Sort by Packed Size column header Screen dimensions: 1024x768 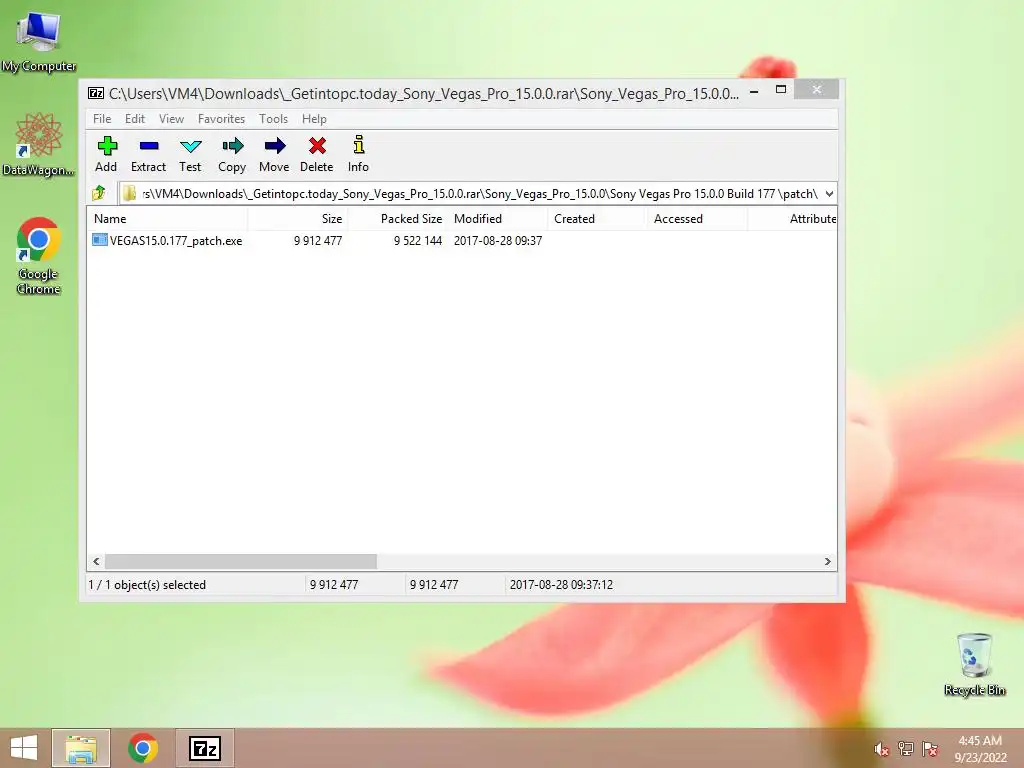[398, 219]
